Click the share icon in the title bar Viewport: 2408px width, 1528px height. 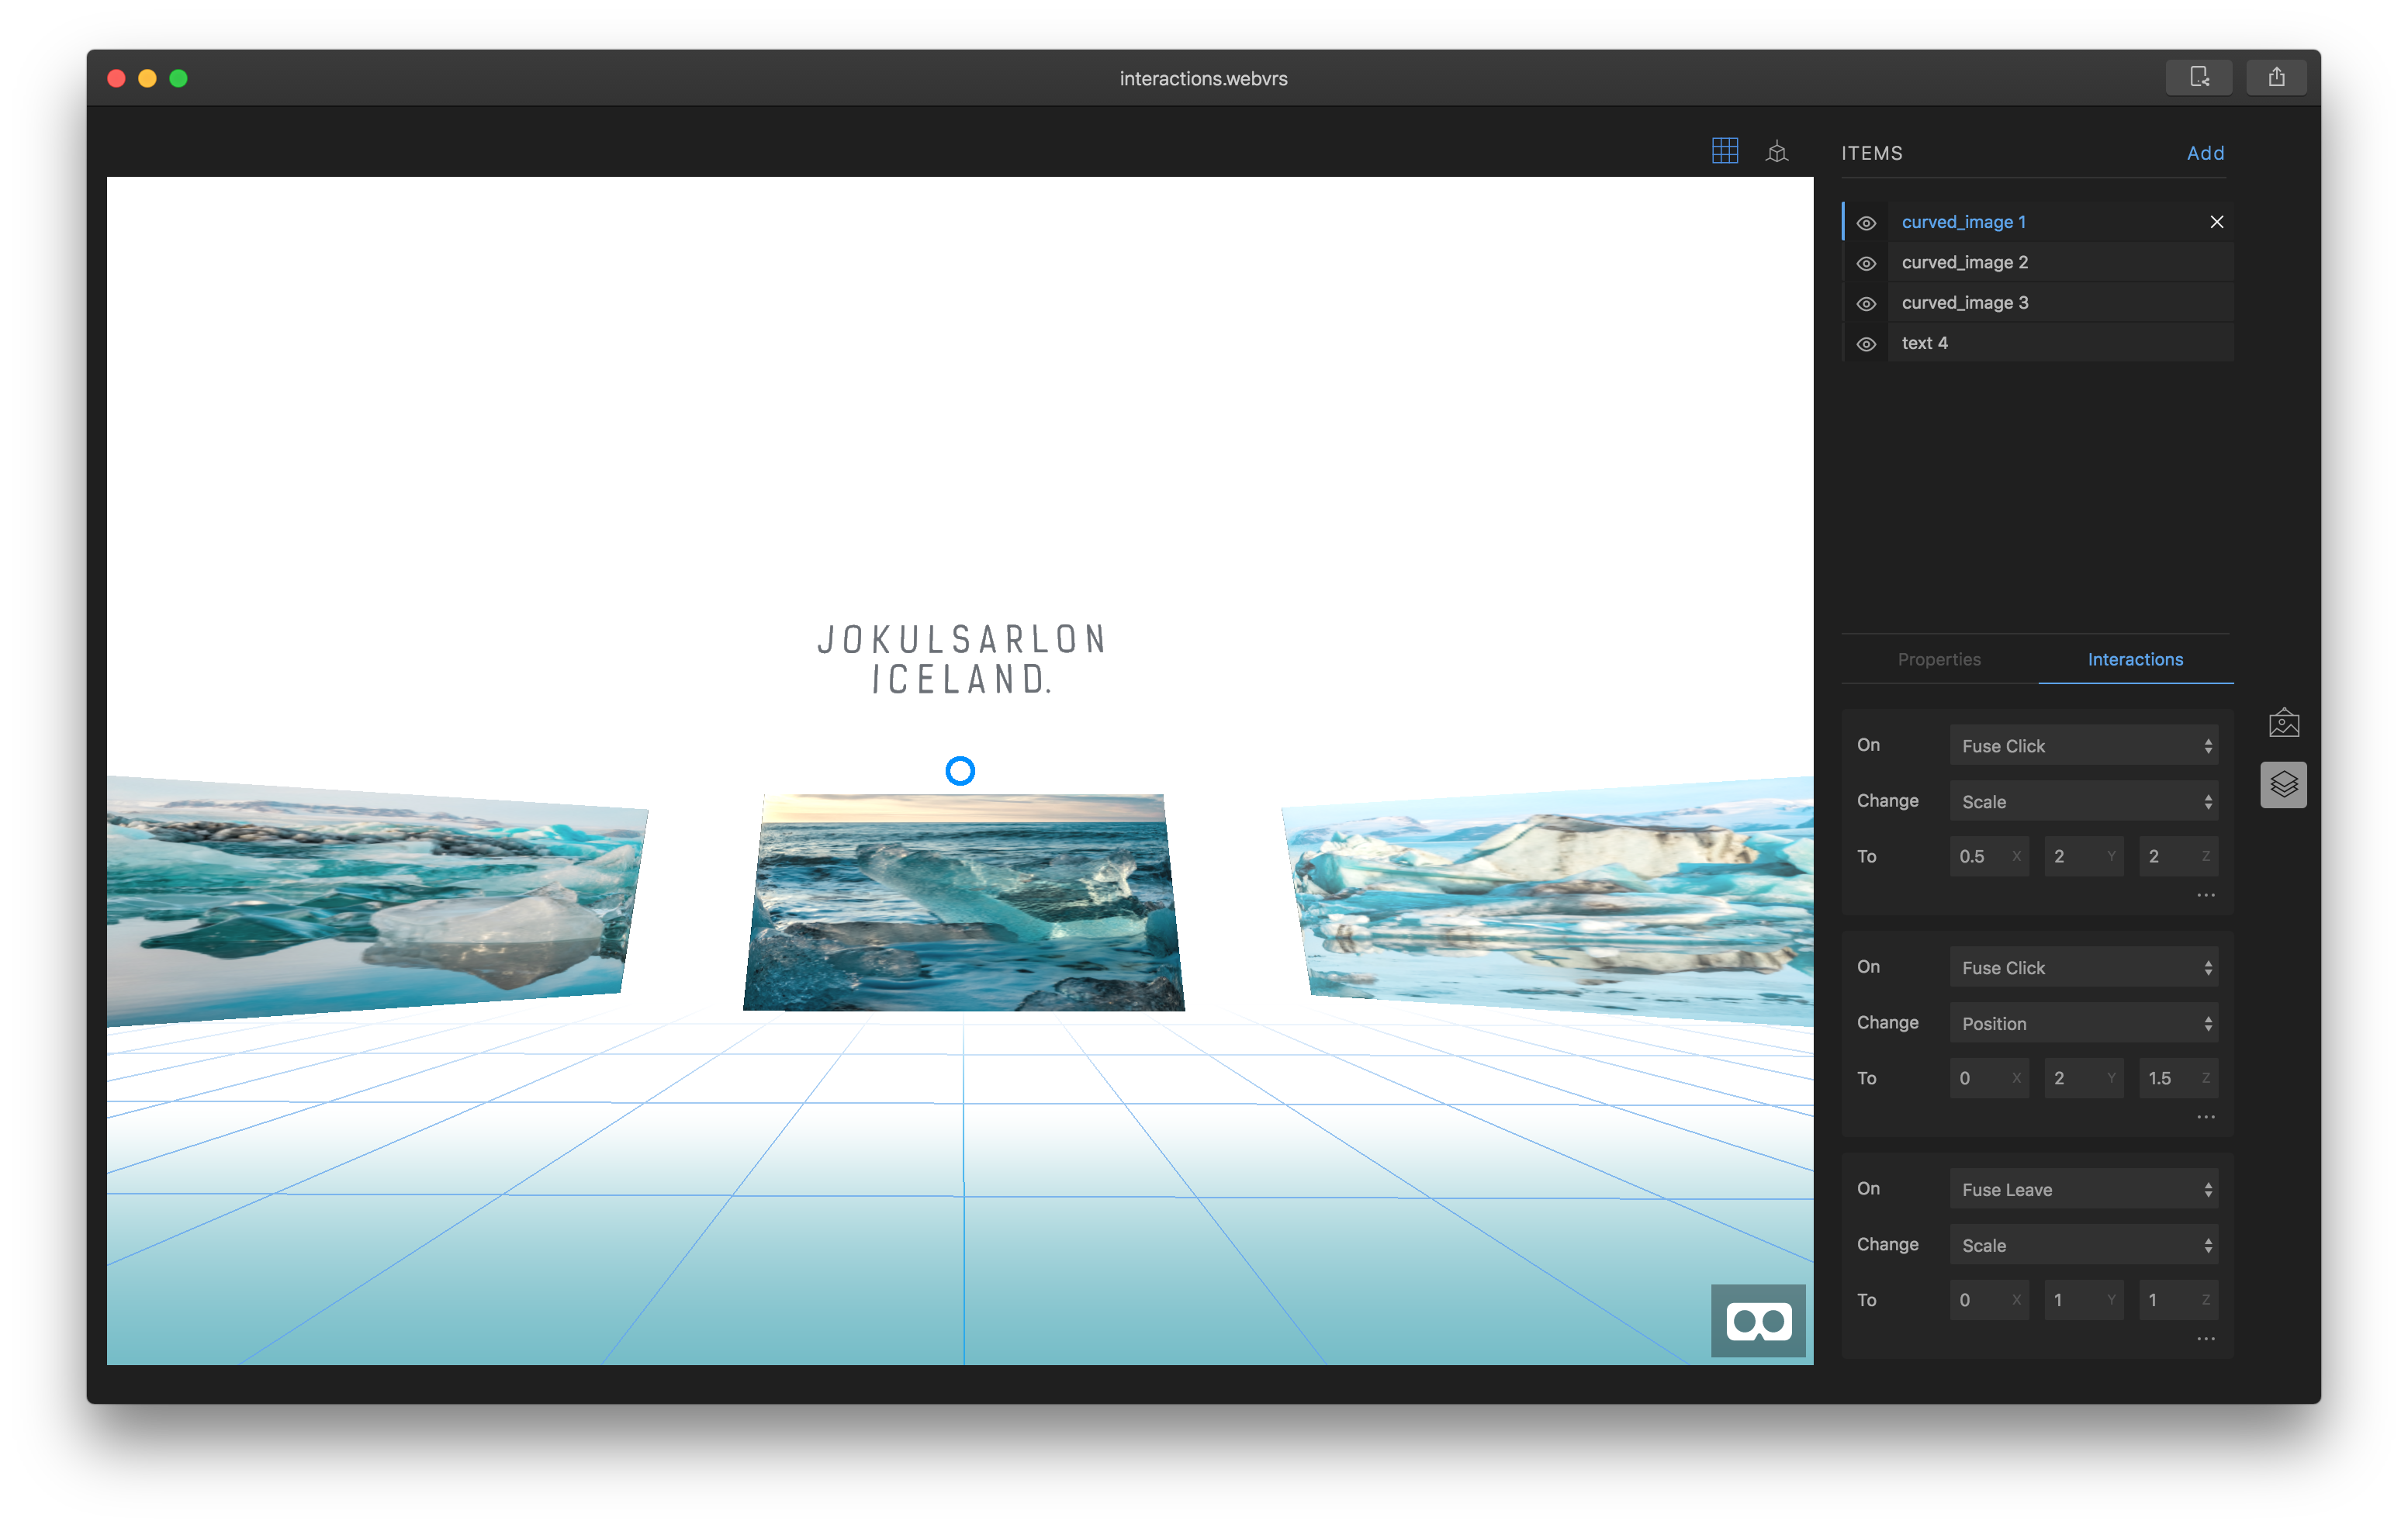[x=2277, y=77]
